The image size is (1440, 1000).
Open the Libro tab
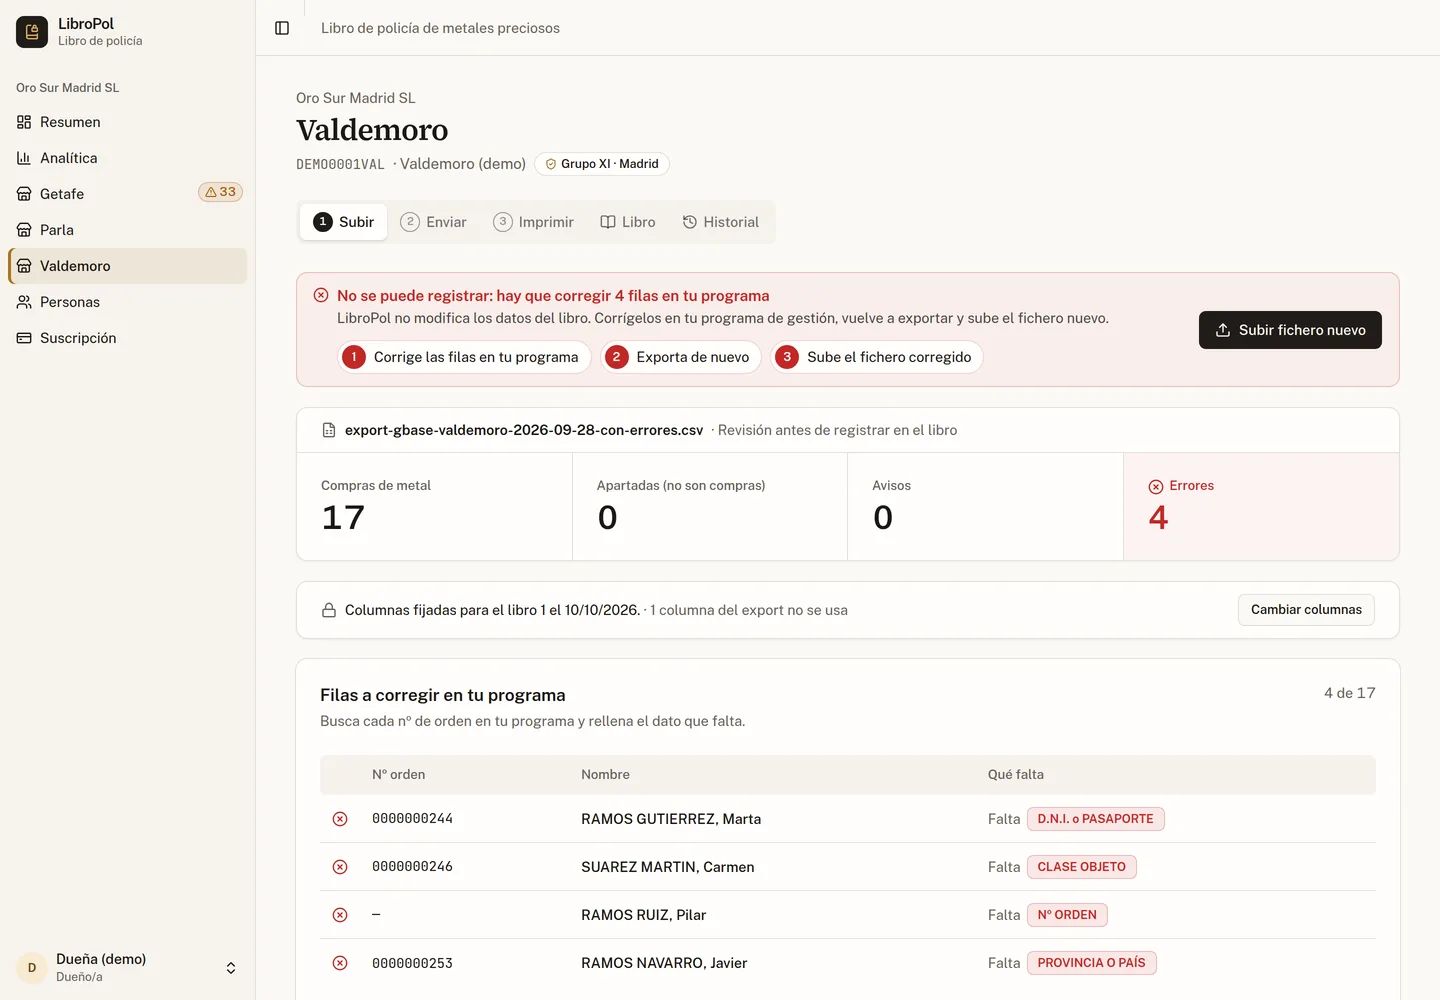click(x=628, y=222)
